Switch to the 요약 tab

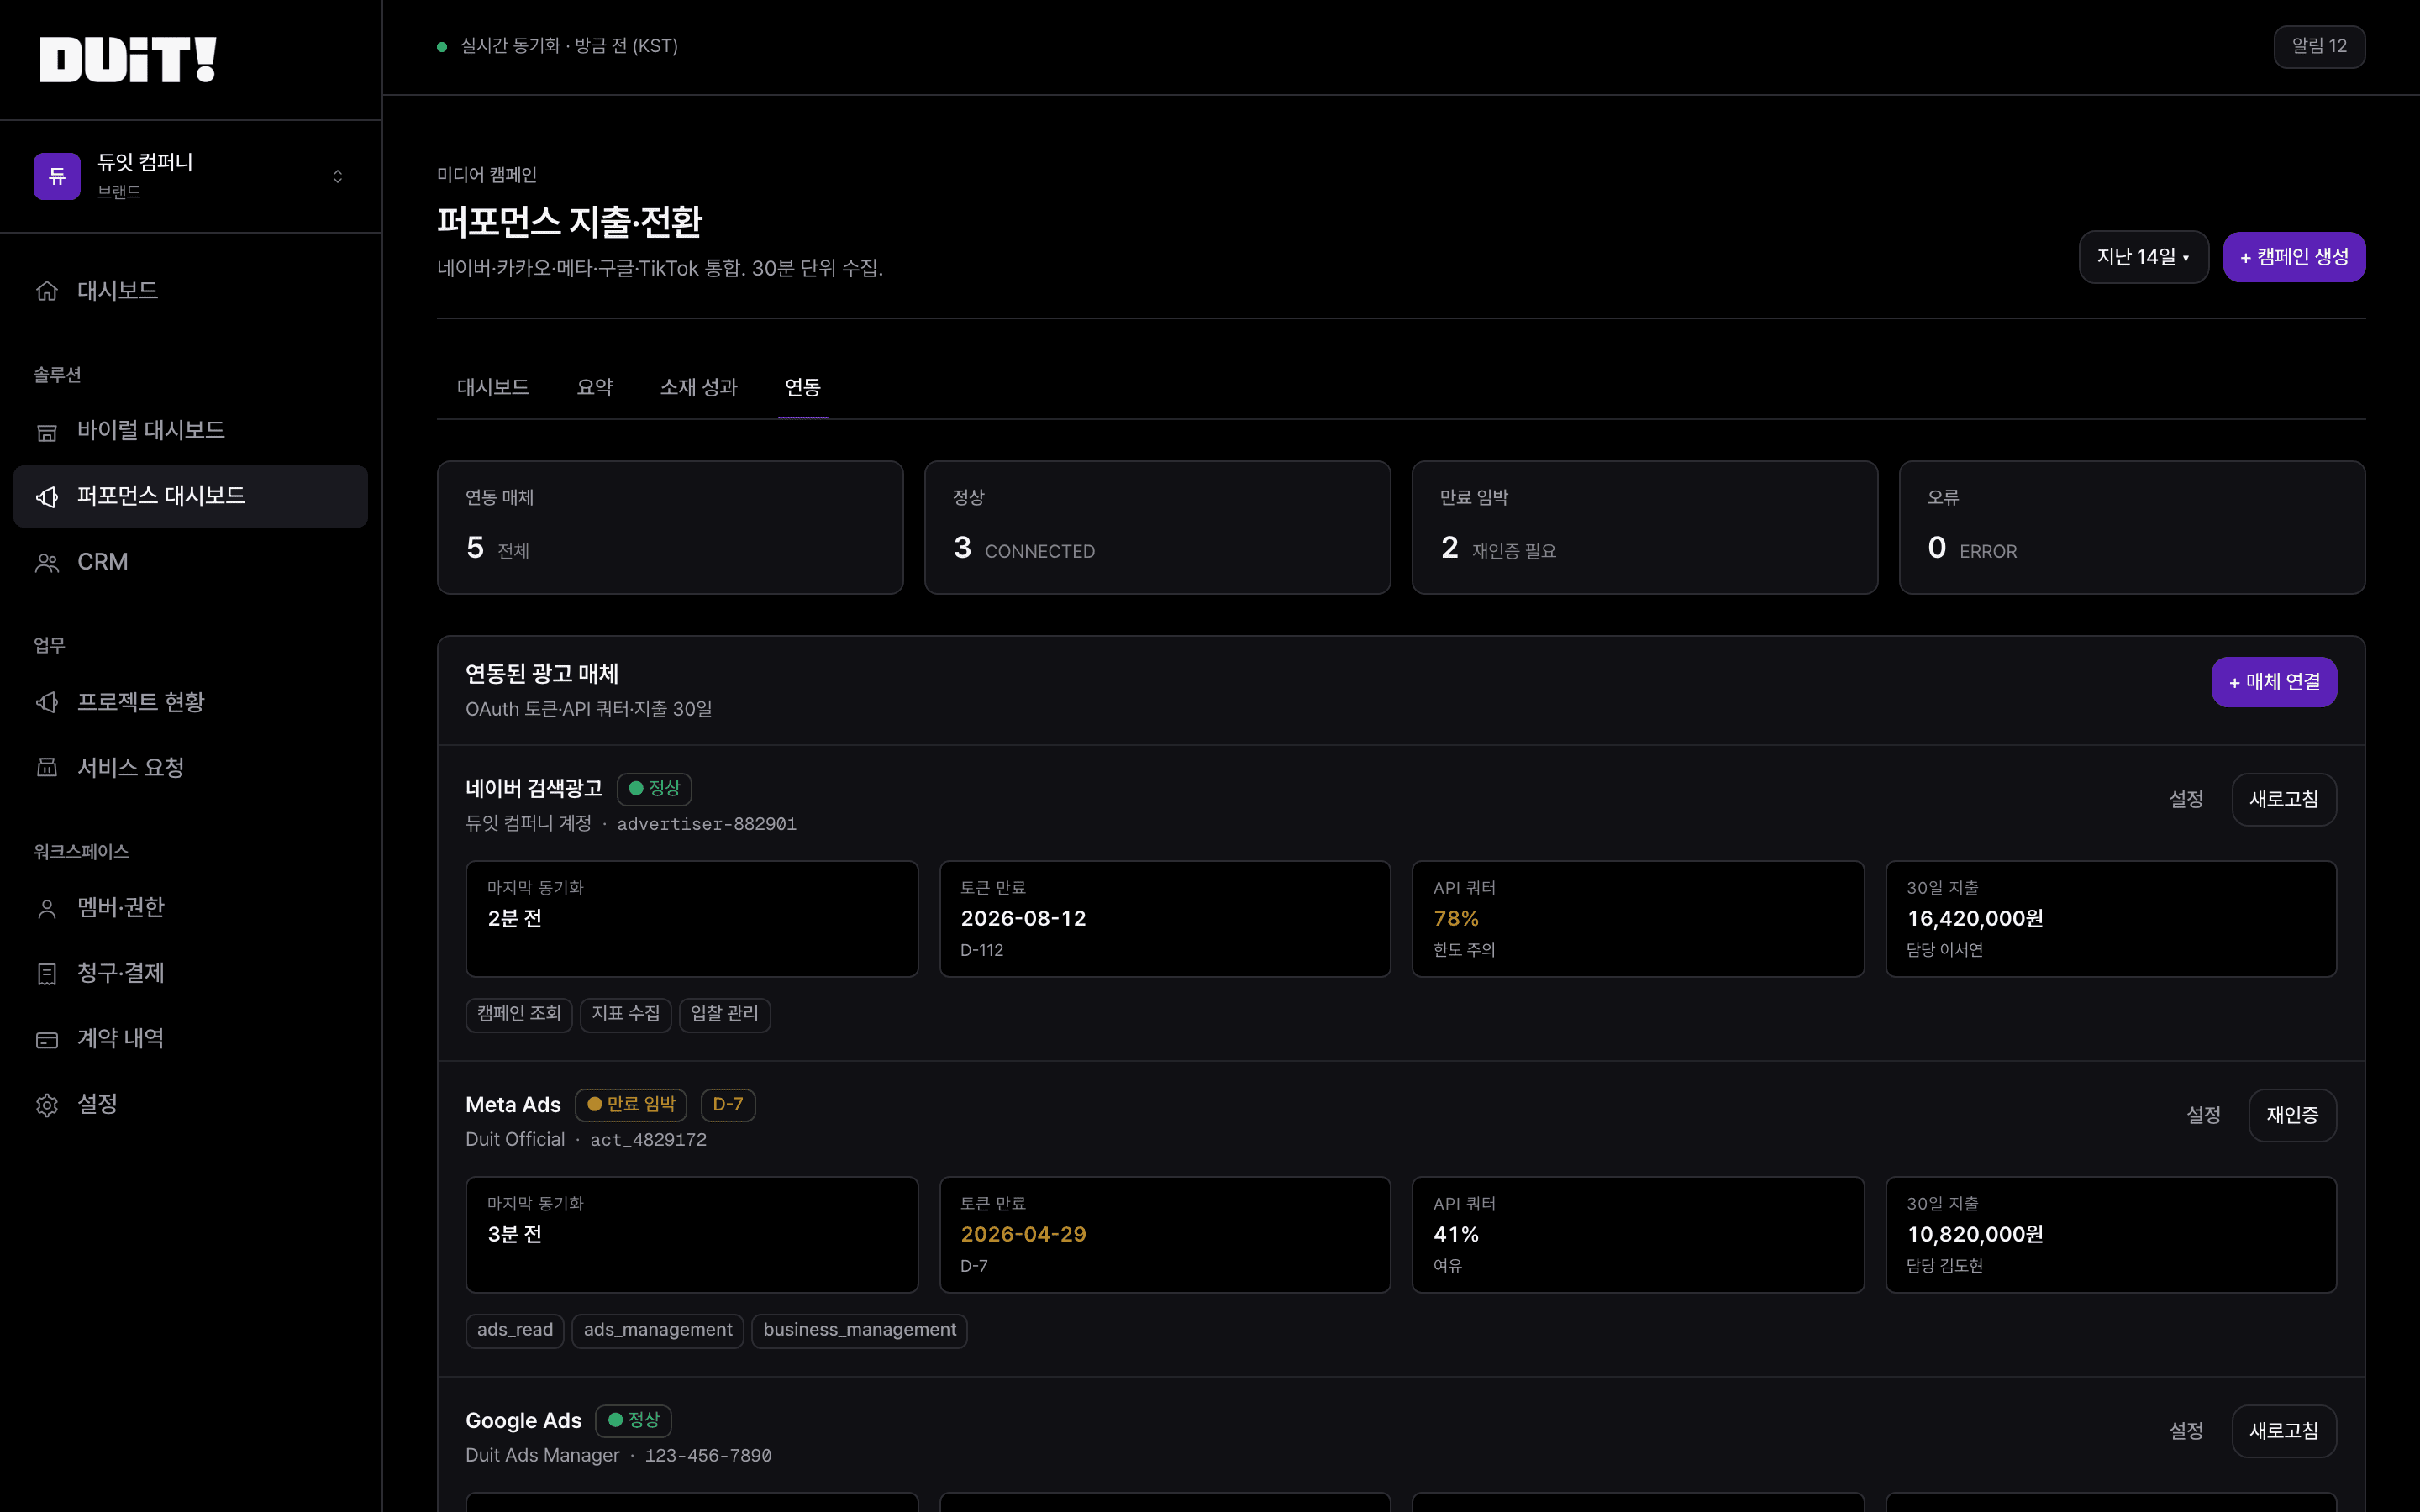[595, 387]
